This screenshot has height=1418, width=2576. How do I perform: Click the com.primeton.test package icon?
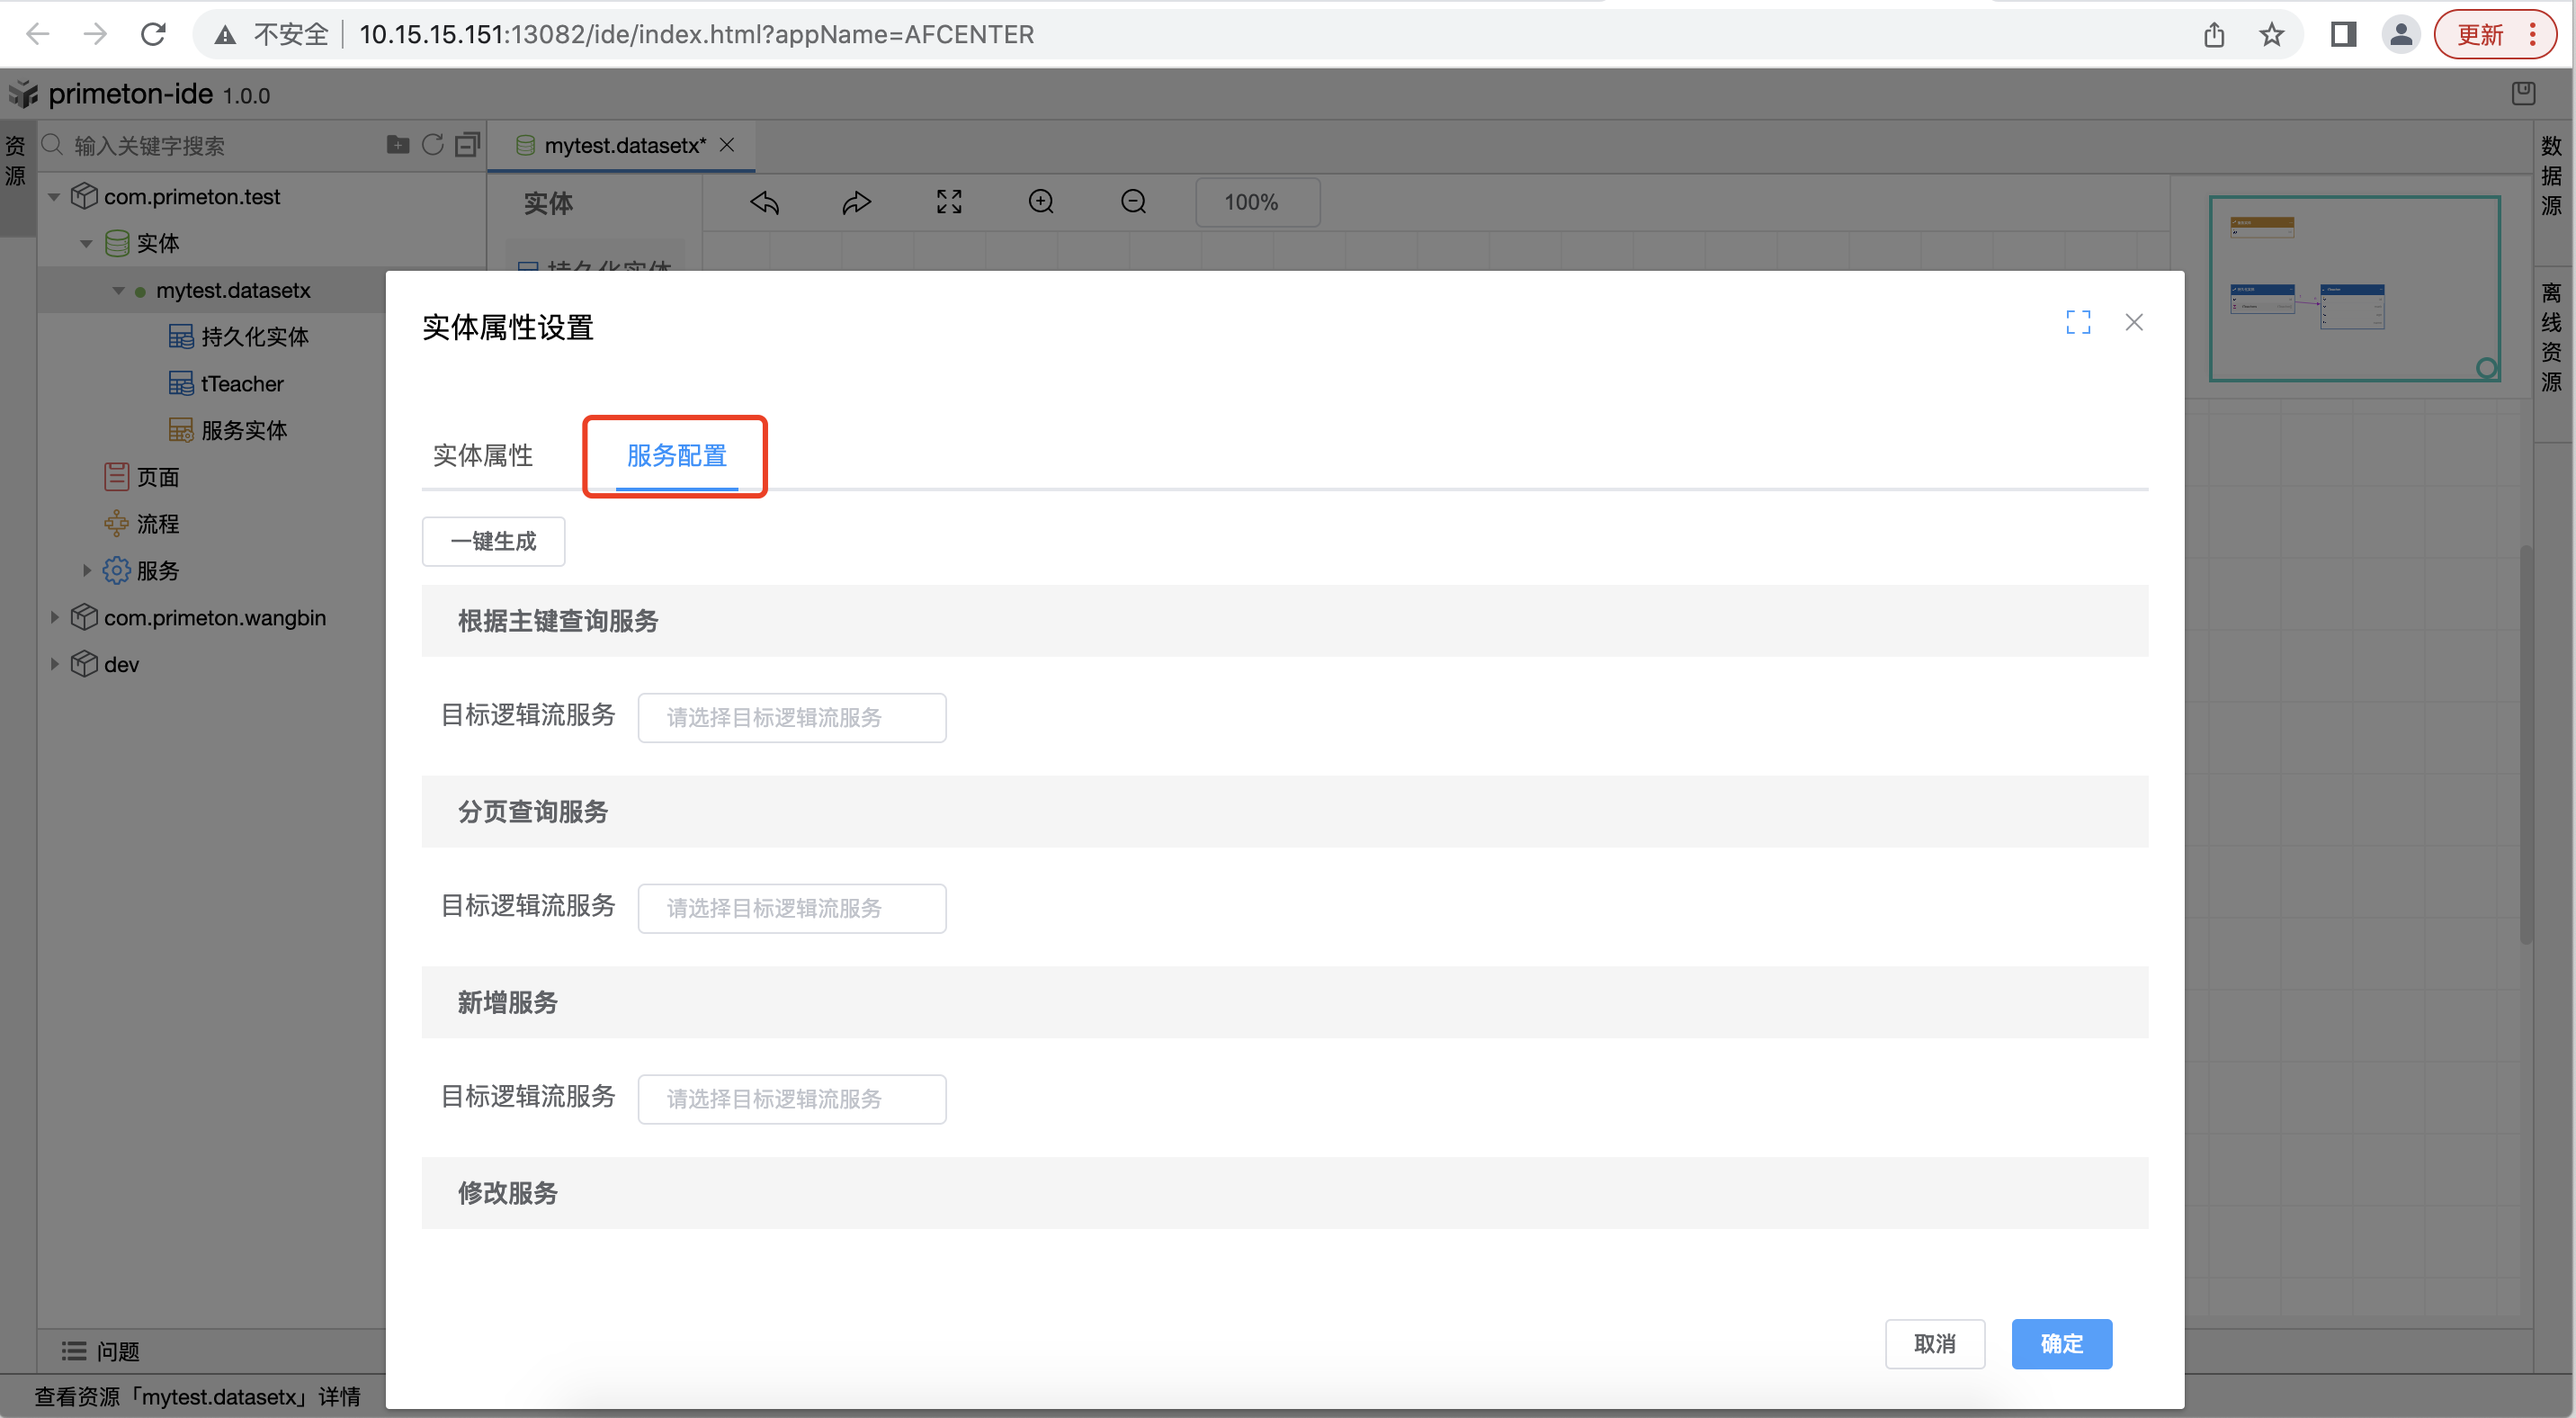pyautogui.click(x=84, y=196)
